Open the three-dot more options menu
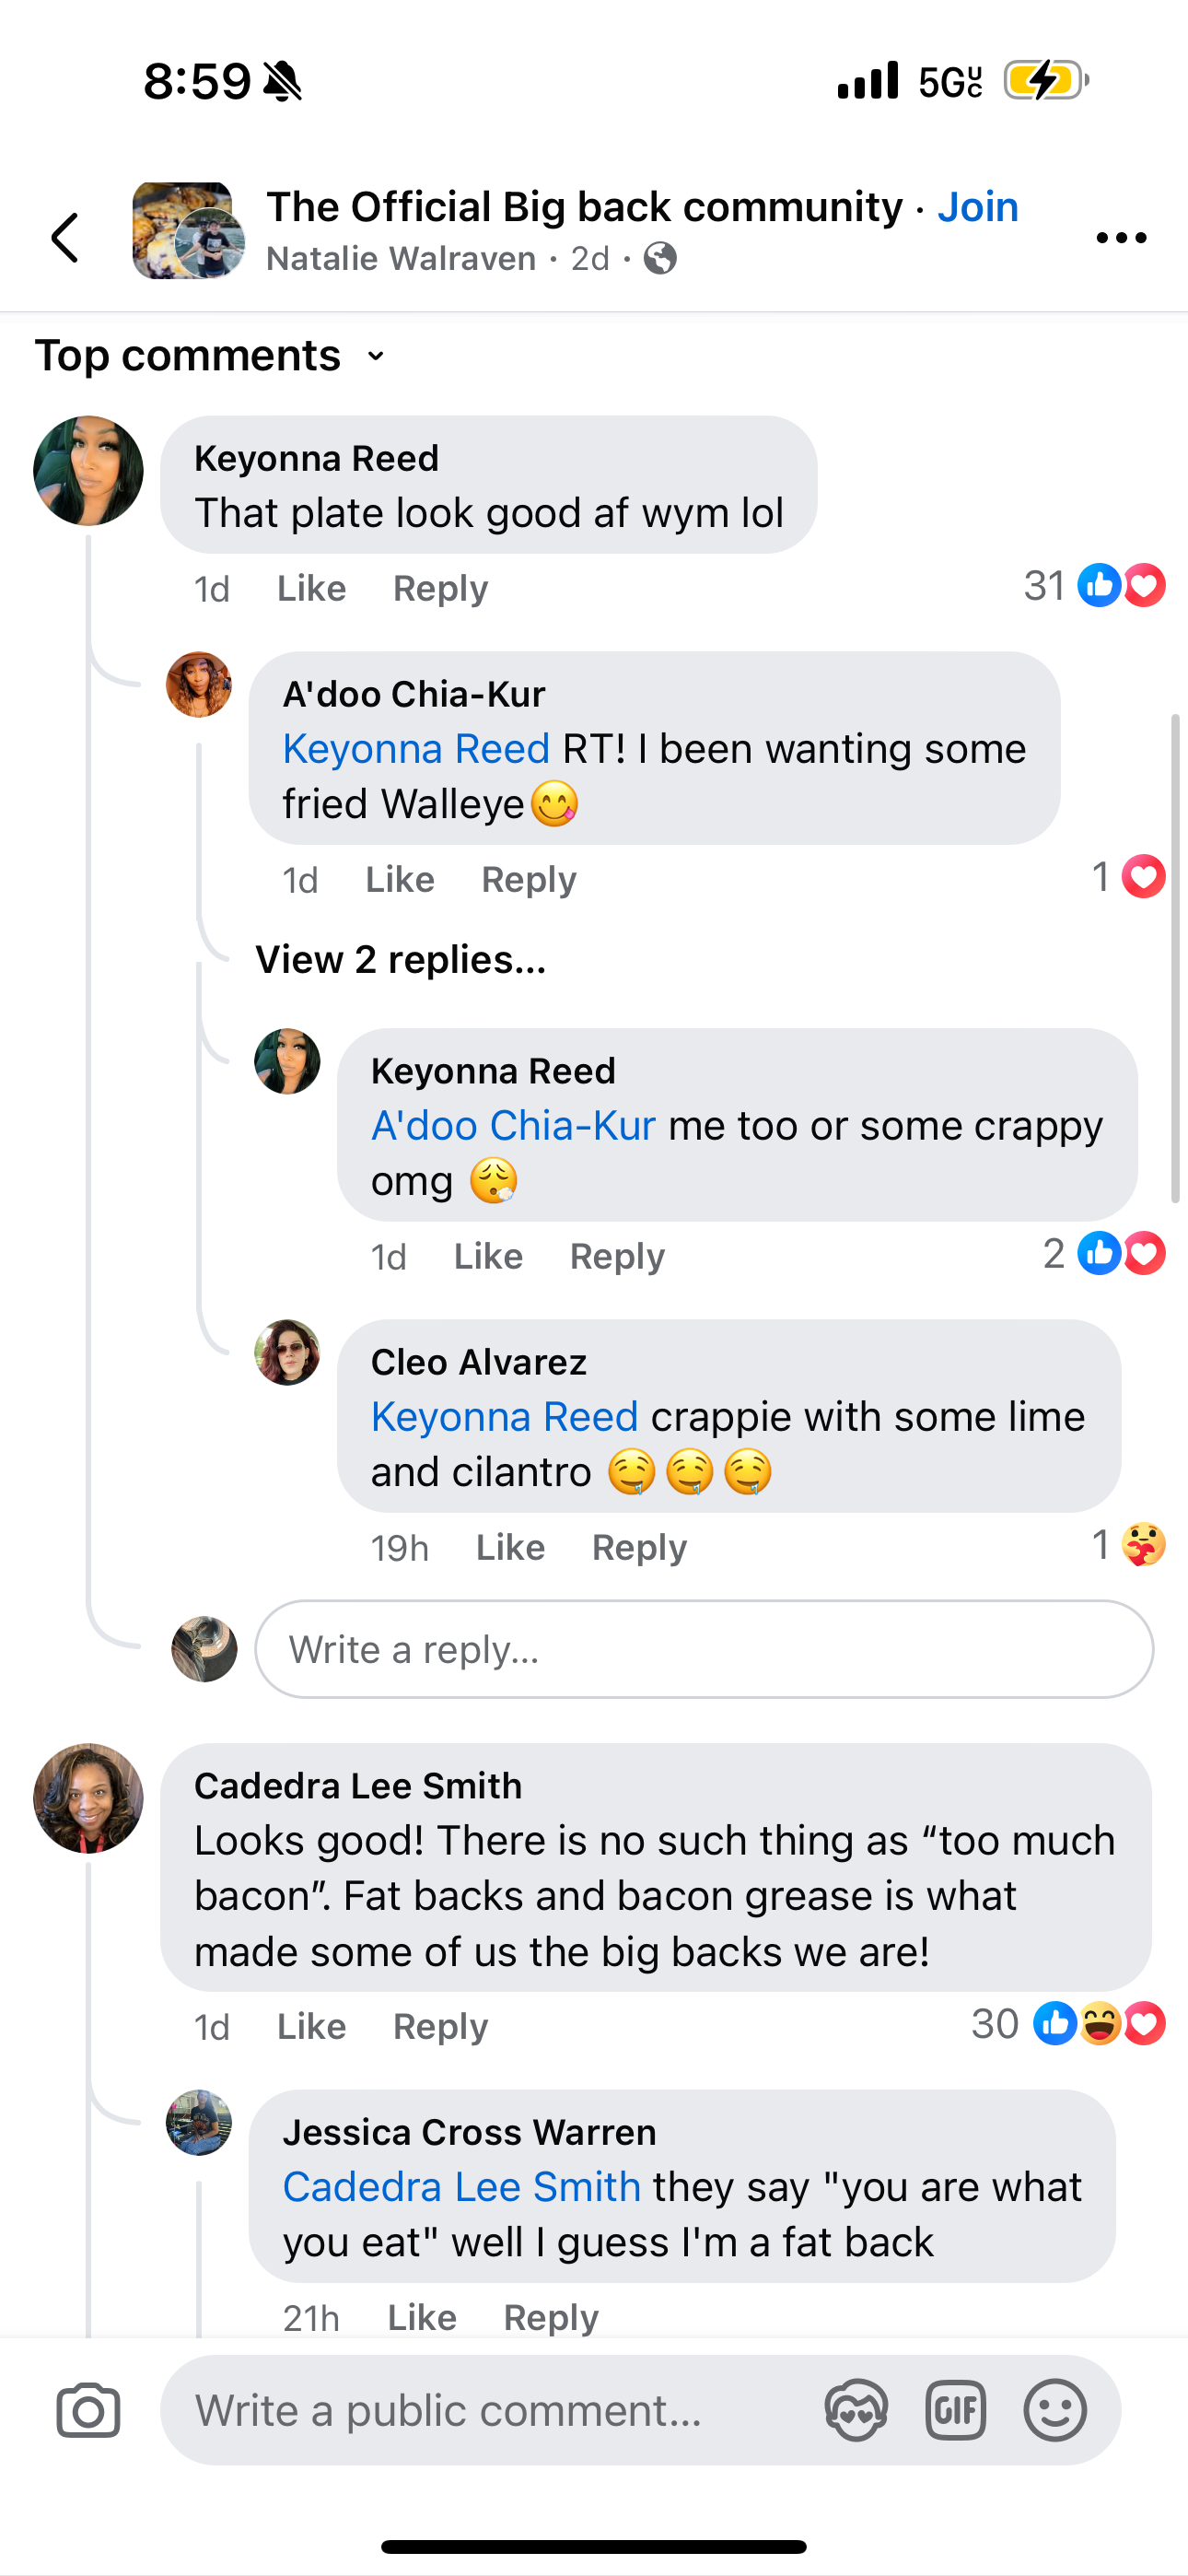1188x2576 pixels. point(1121,238)
